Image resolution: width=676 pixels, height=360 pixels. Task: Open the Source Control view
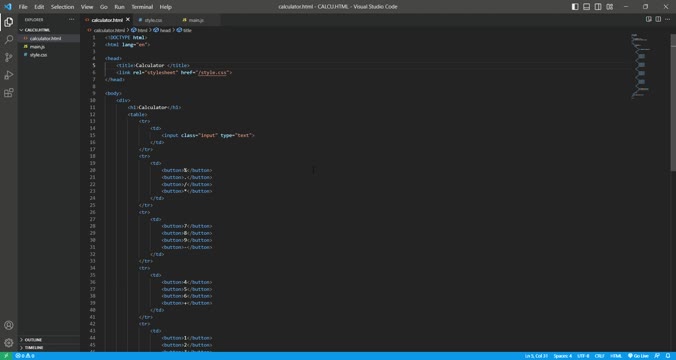coord(9,57)
